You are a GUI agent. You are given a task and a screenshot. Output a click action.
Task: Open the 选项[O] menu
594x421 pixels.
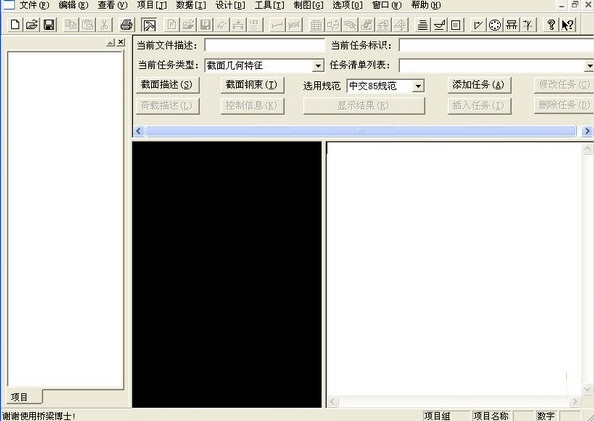pyautogui.click(x=347, y=5)
